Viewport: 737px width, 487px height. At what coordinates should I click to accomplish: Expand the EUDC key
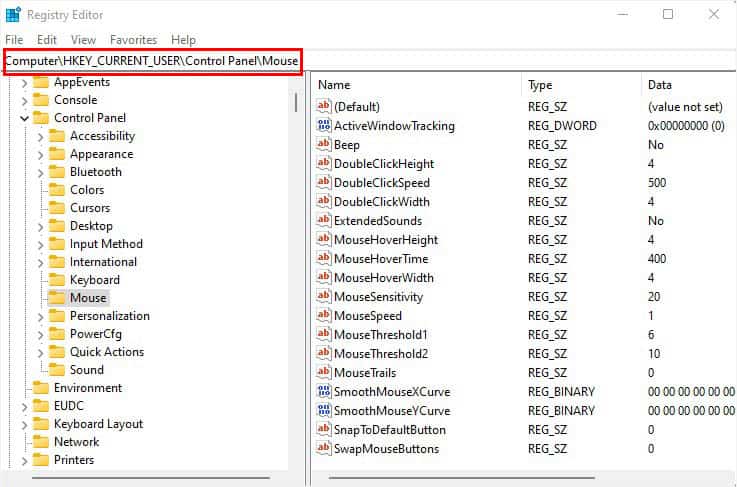pos(24,406)
